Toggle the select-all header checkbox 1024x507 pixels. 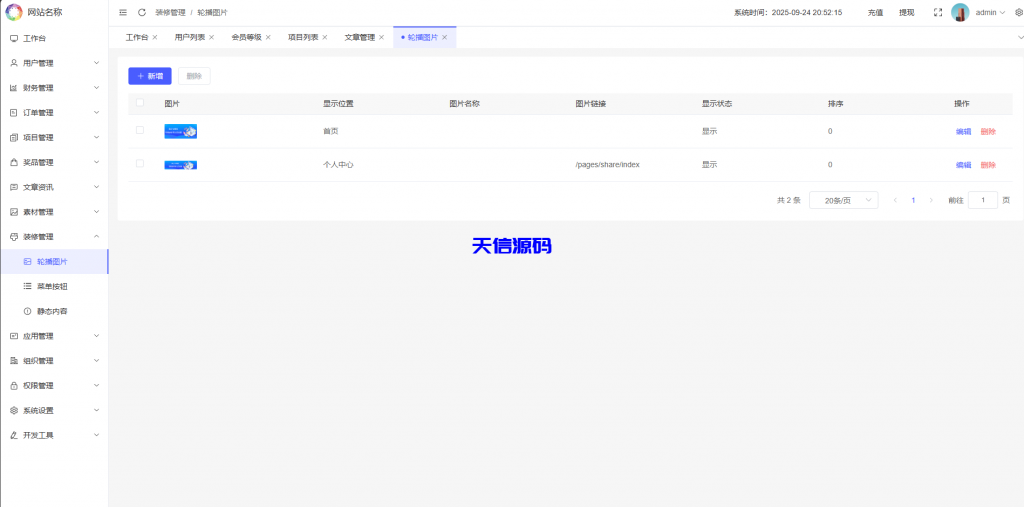pos(140,103)
